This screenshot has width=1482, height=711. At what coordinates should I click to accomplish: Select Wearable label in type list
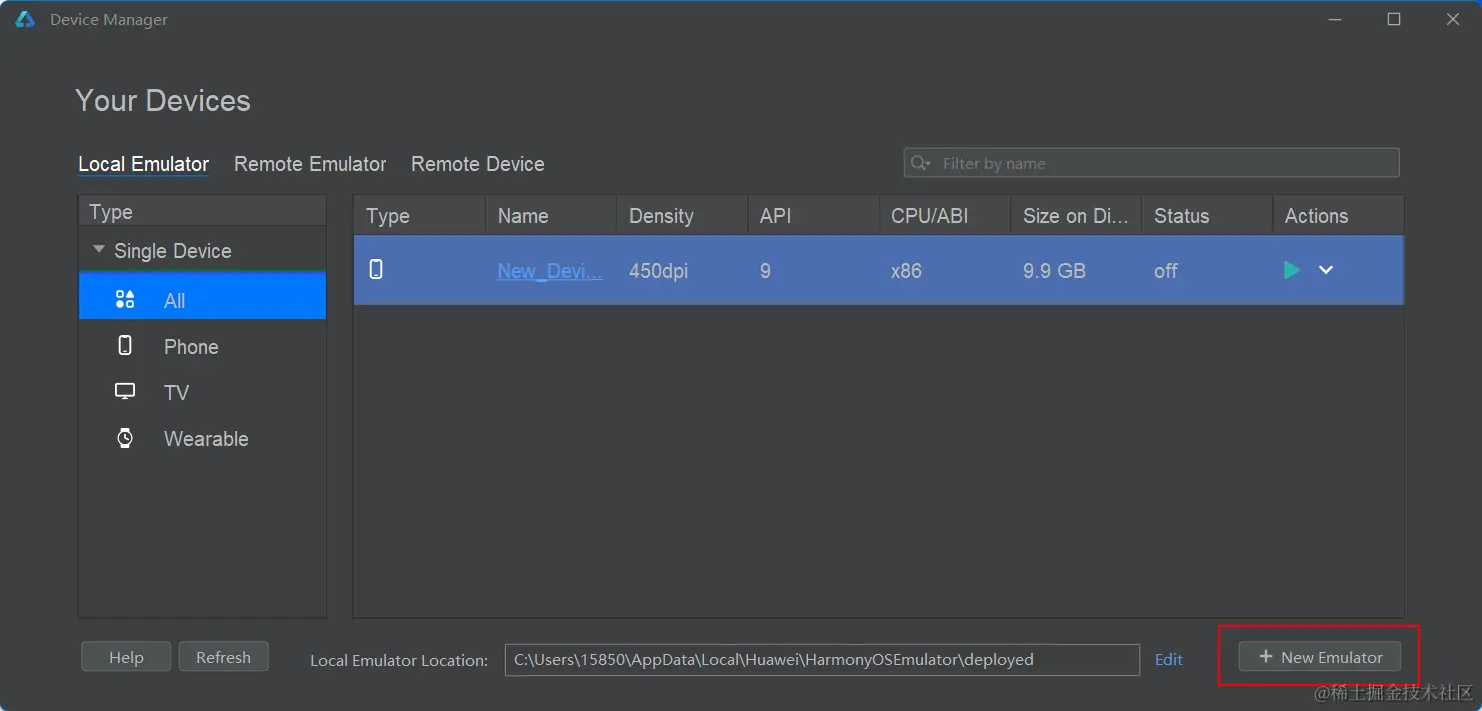tap(206, 439)
